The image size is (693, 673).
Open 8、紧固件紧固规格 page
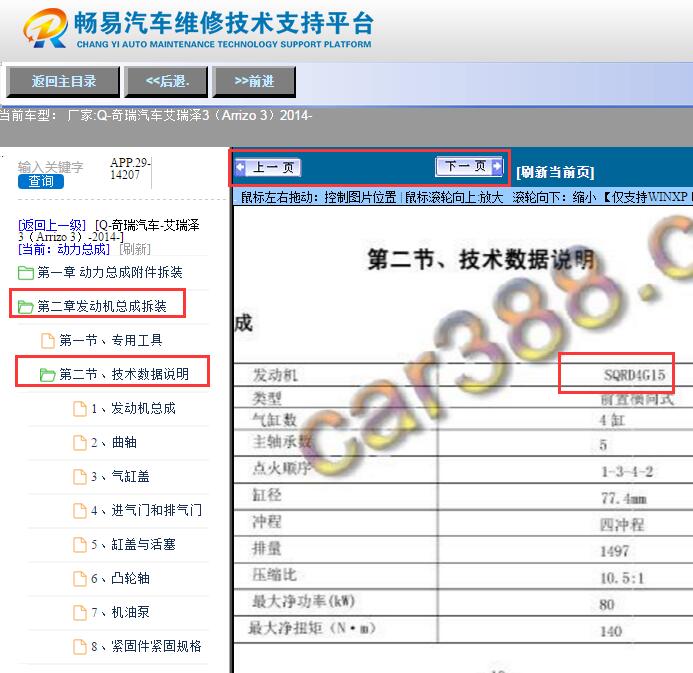pos(146,646)
